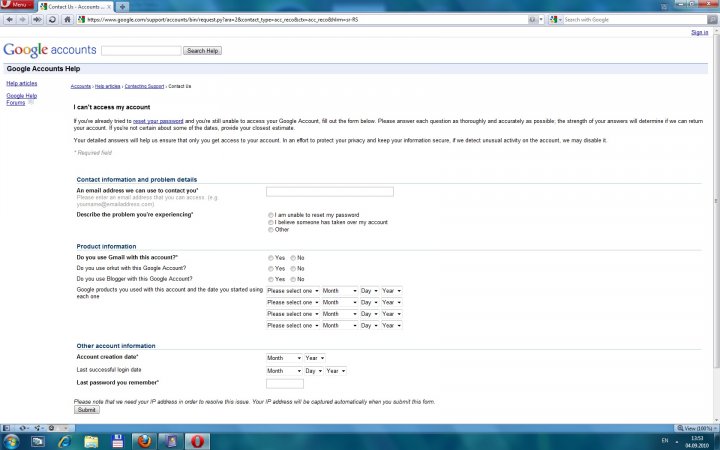Open the Opera Menu button
Image resolution: width=720 pixels, height=450 pixels.
point(17,5)
